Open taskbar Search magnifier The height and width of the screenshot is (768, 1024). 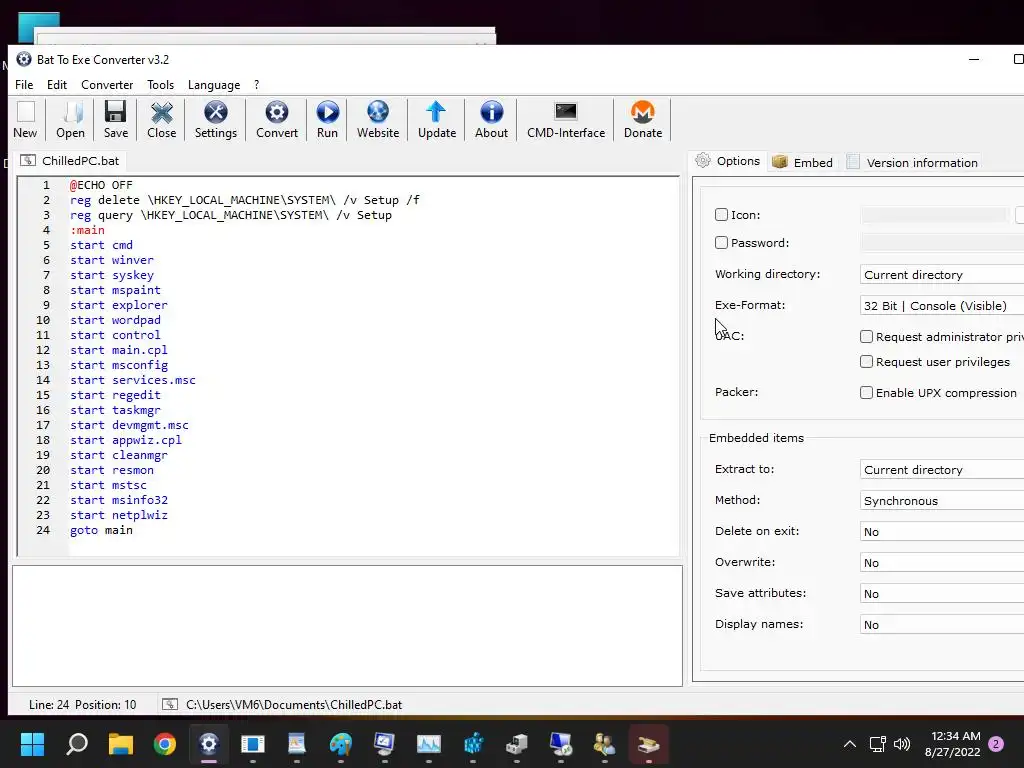click(77, 744)
